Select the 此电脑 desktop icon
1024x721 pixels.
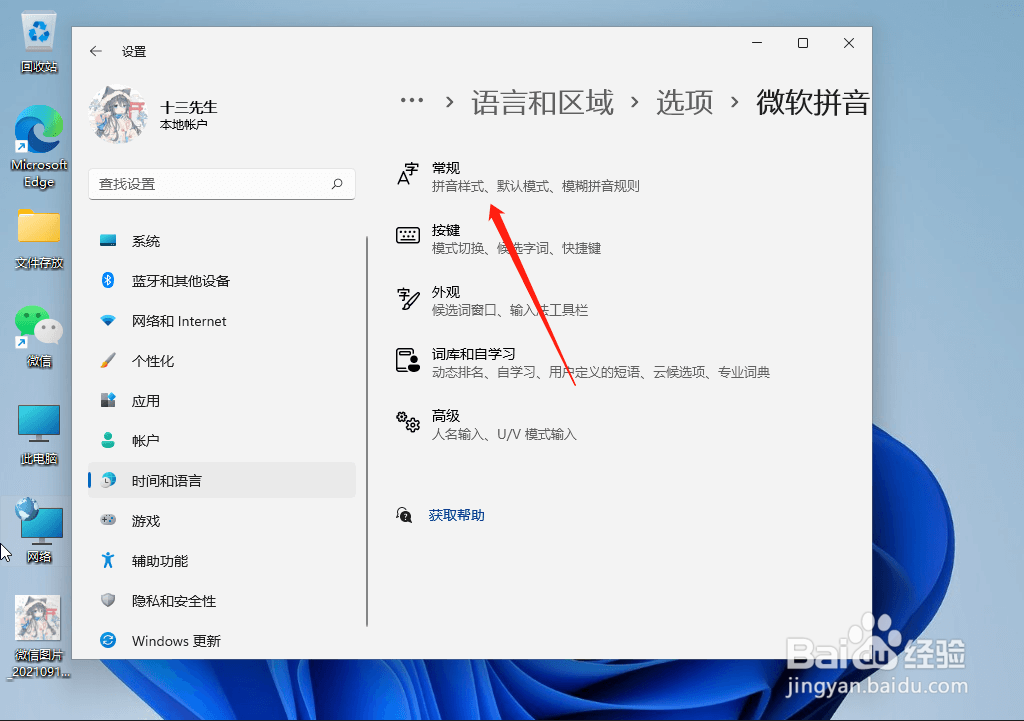(39, 434)
